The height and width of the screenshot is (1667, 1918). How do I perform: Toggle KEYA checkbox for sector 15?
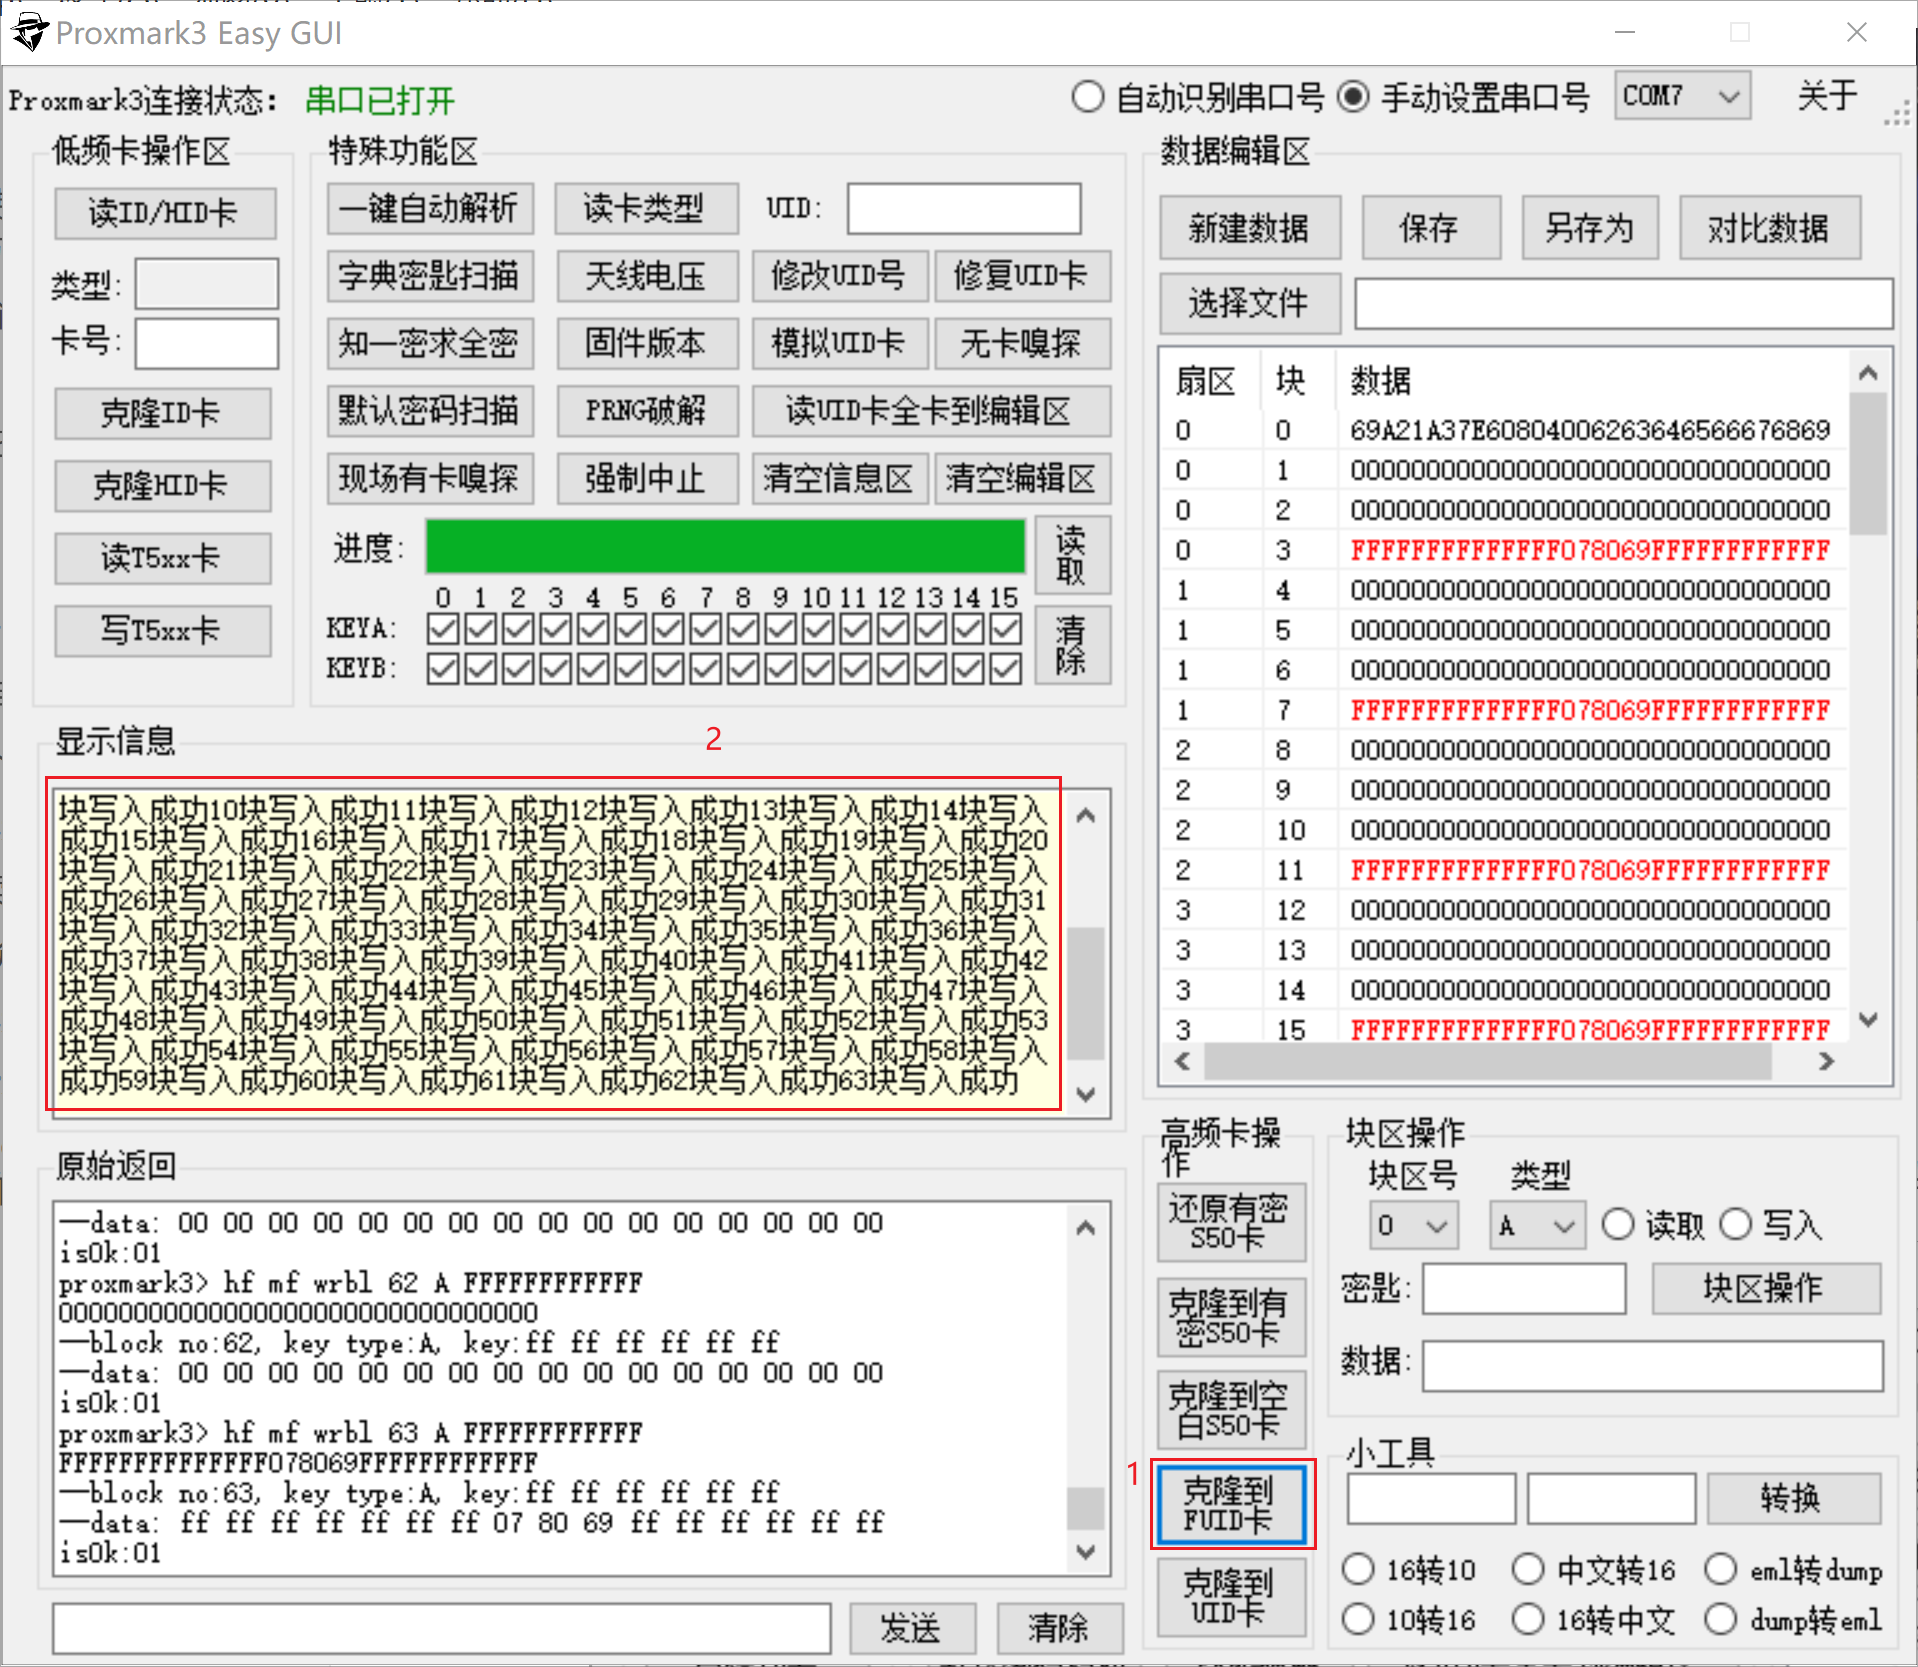click(x=1005, y=630)
